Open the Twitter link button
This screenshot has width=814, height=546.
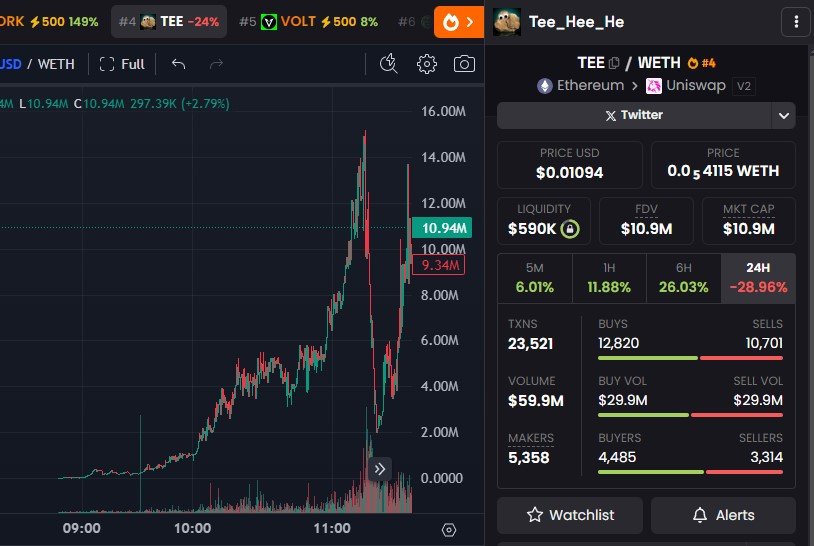[x=634, y=115]
